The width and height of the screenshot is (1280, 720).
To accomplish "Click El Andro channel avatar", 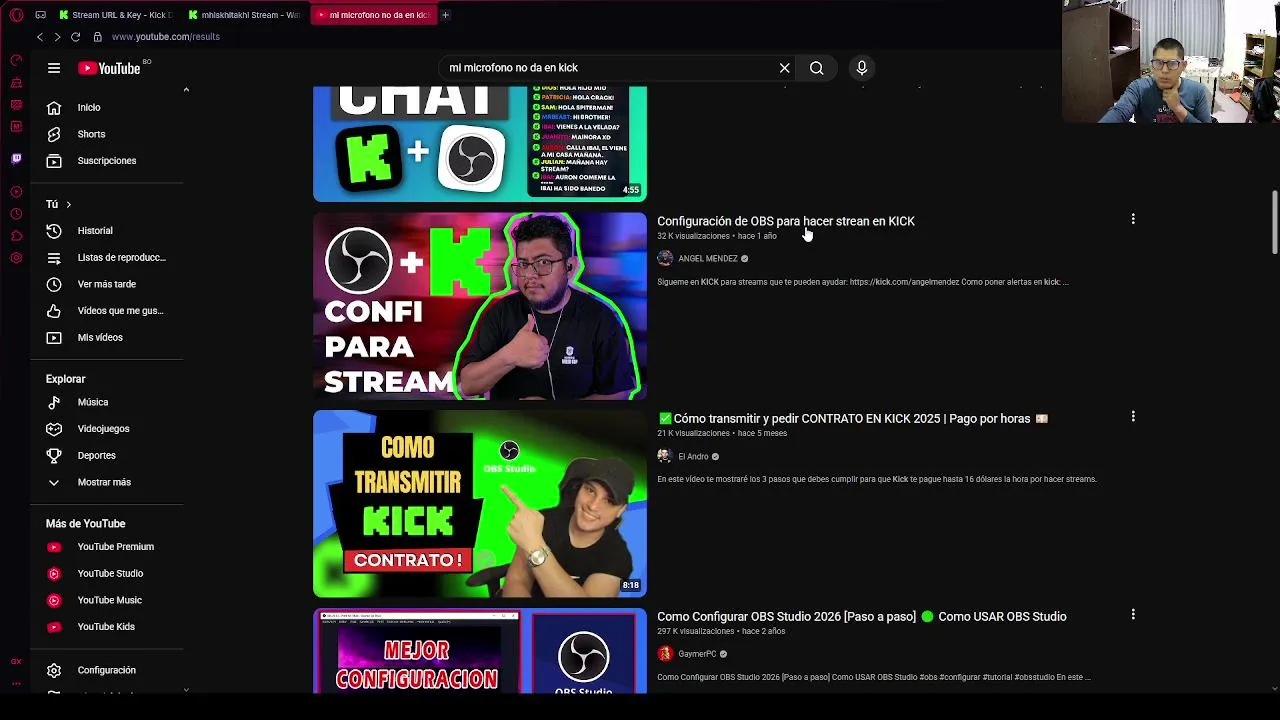I will pos(665,457).
